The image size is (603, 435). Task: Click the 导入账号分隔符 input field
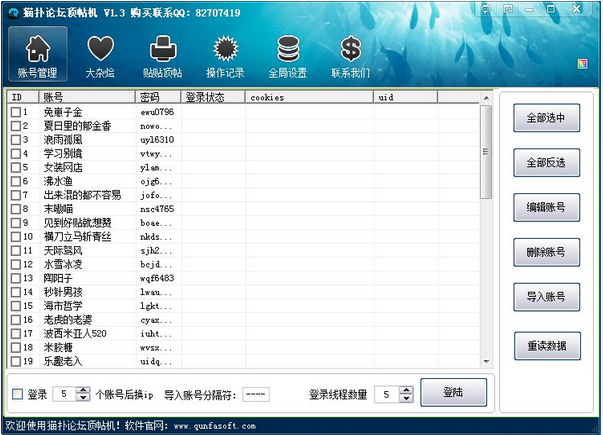point(256,395)
